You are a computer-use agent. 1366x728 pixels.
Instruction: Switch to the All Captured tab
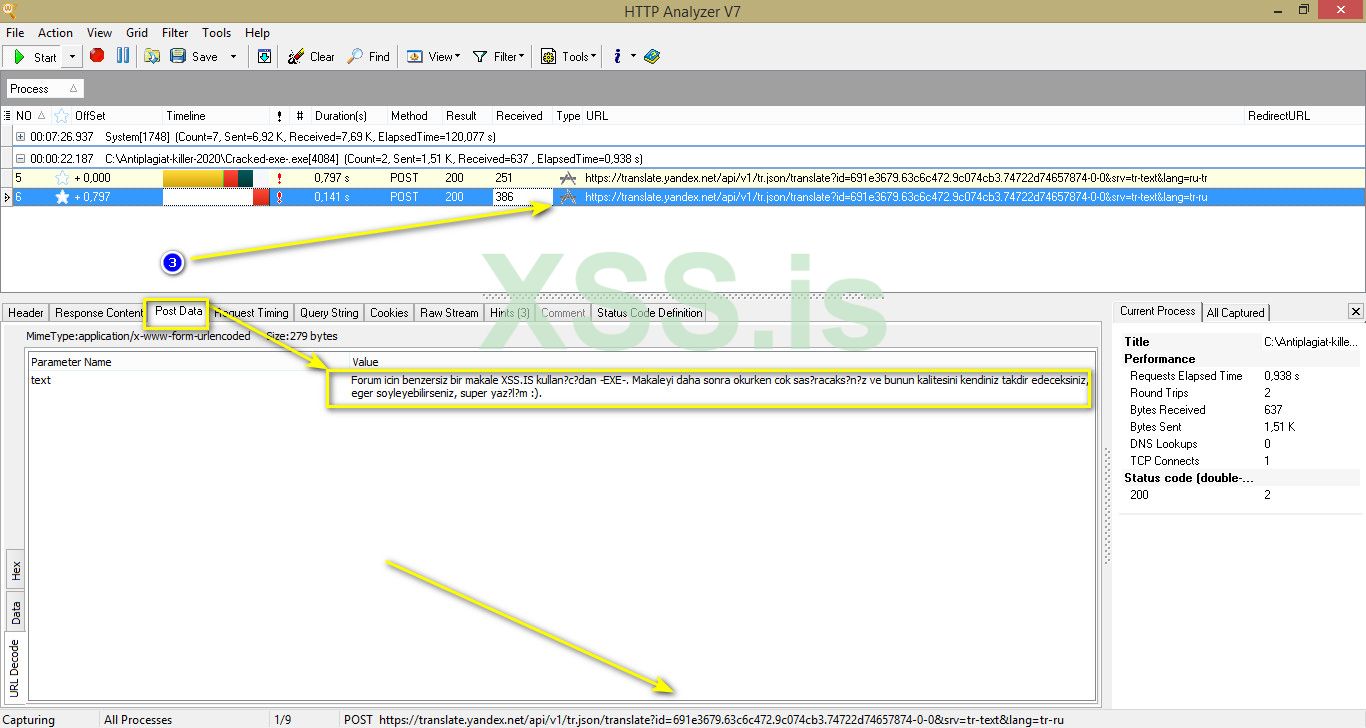pos(1236,313)
